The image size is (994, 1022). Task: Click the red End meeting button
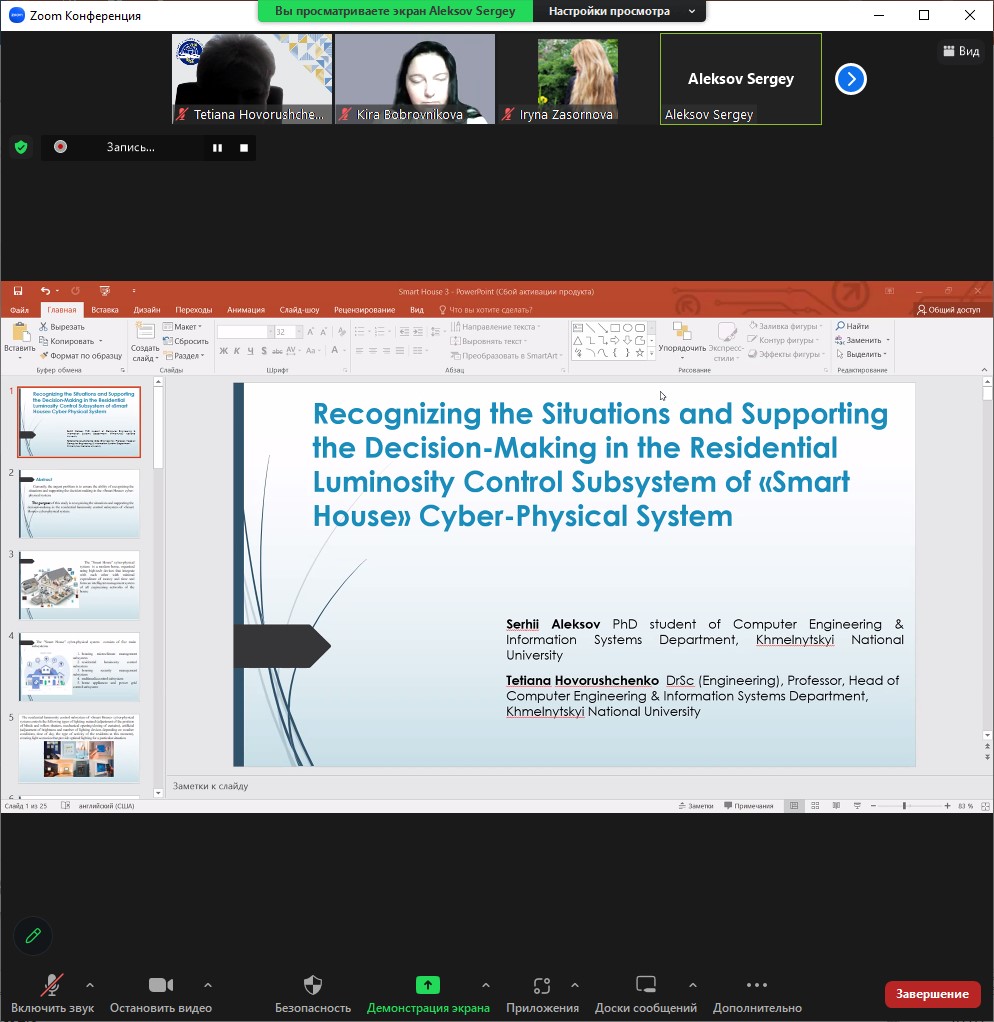point(932,993)
